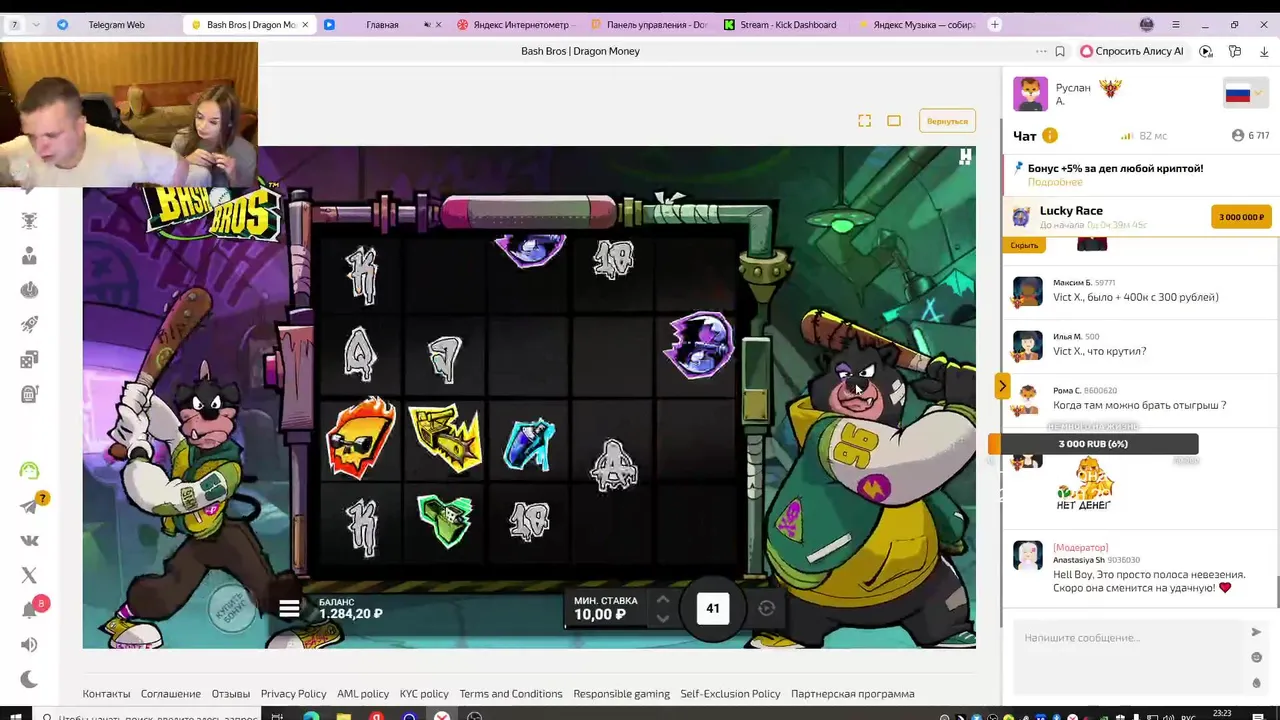
Task: Click the Вернуться button
Action: pos(947,121)
